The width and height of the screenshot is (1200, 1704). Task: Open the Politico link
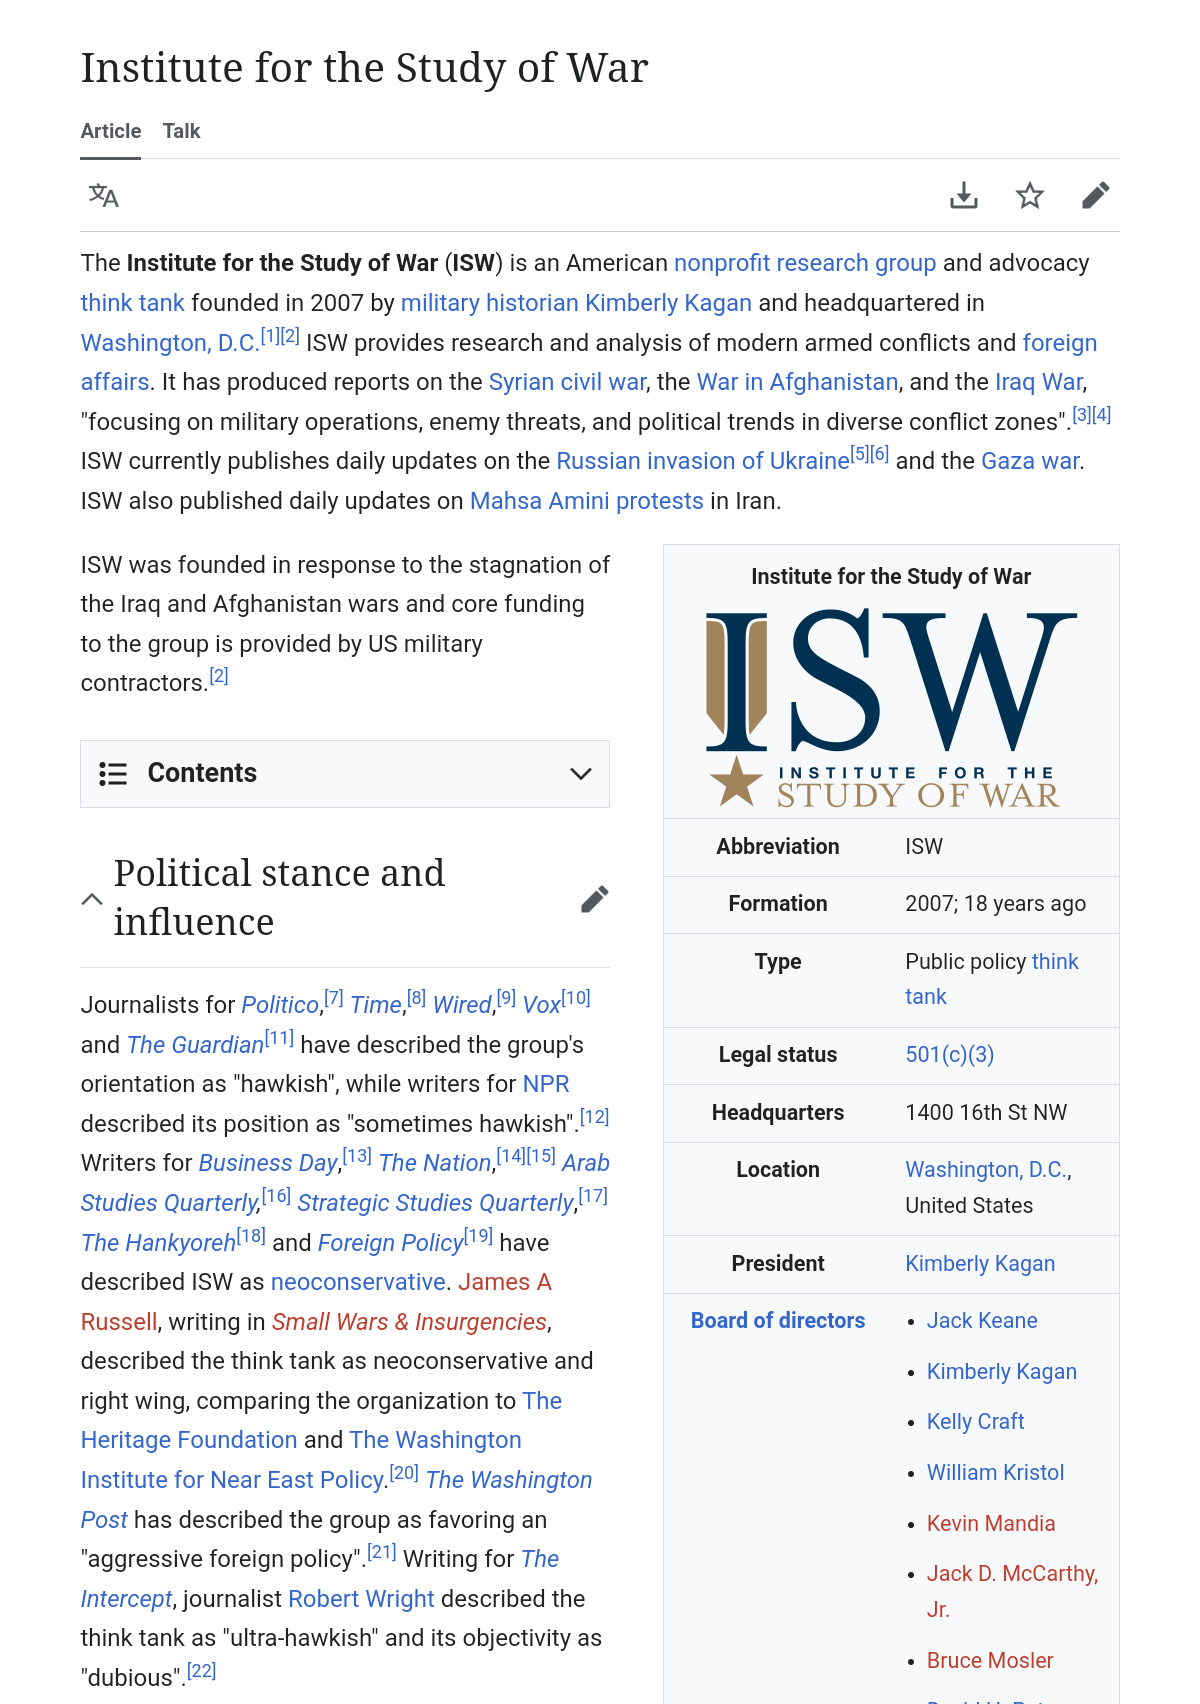280,1005
